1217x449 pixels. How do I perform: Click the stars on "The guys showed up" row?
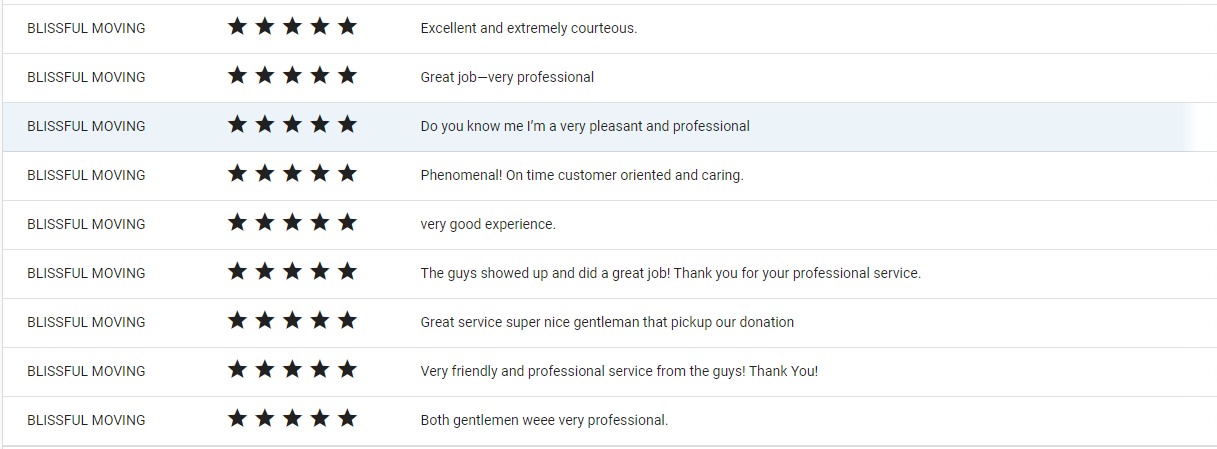click(x=292, y=272)
